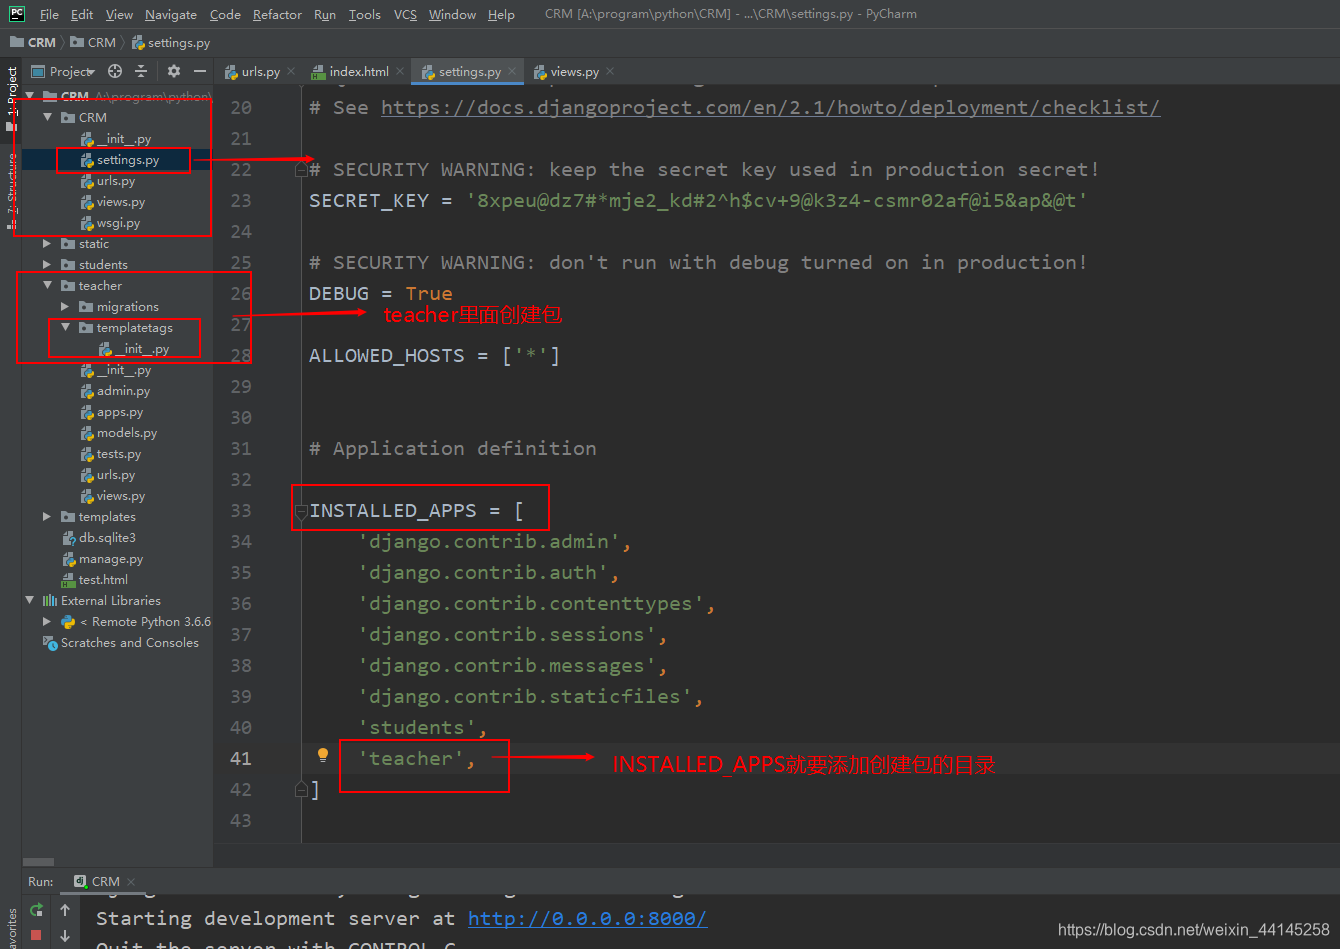Collapse the inner CRM folder
1340x949 pixels.
click(47, 117)
